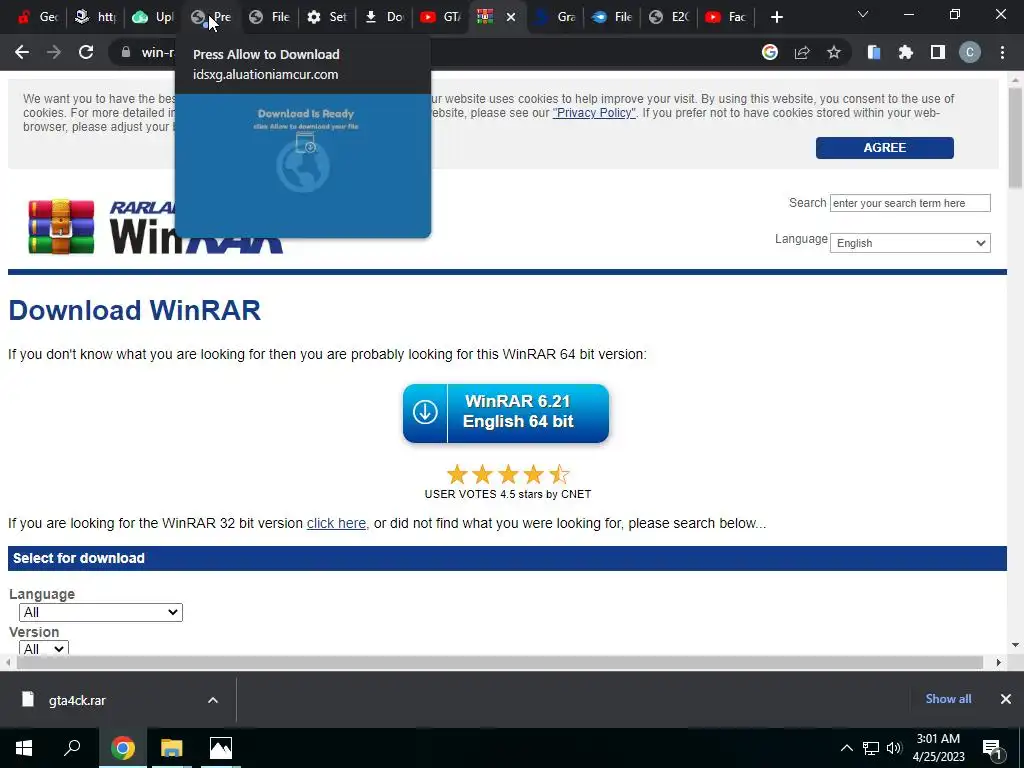Open the Geo tab
Screen dimensions: 1024x768
[x=38, y=17]
